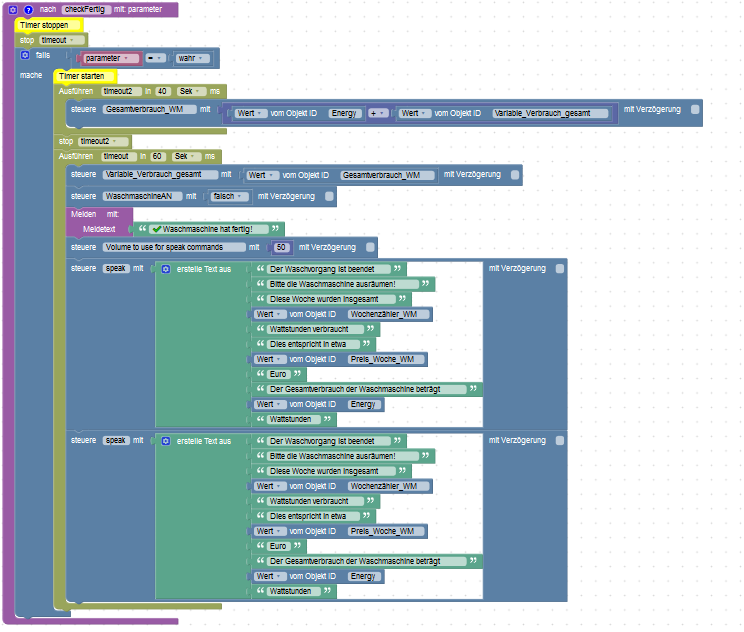Toggle mit Verzögerung on Gesamtverbrauch_WM steuere block
Image resolution: width=744 pixels, height=632 pixels.
point(695,110)
